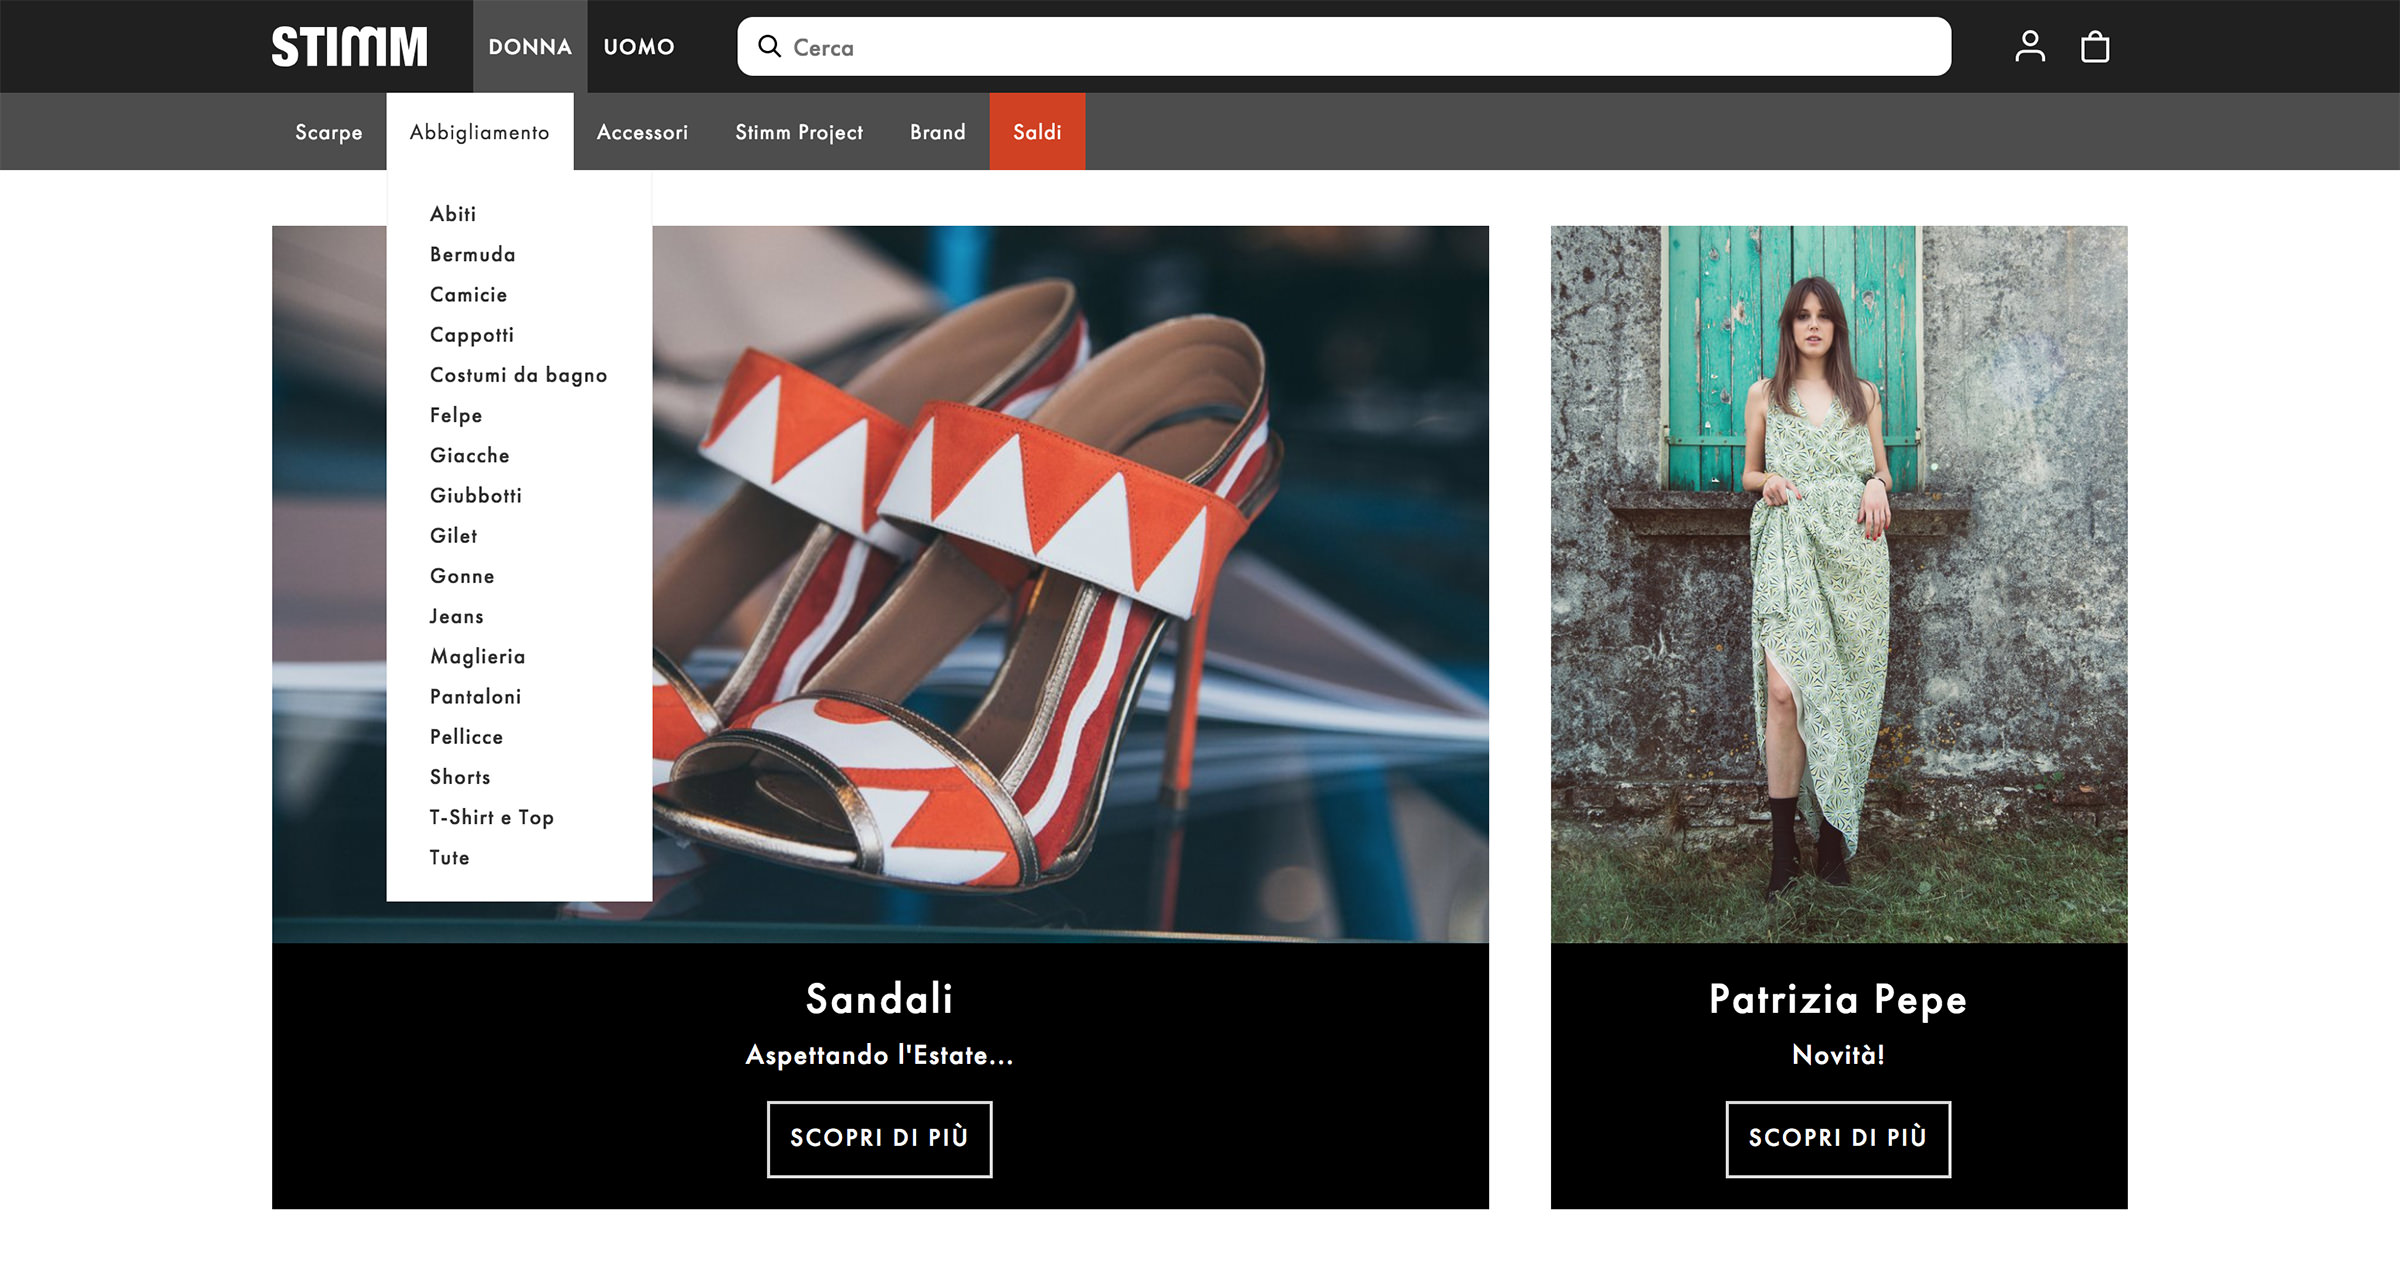
Task: Select Bermuda from the dropdown
Action: pos(473,254)
